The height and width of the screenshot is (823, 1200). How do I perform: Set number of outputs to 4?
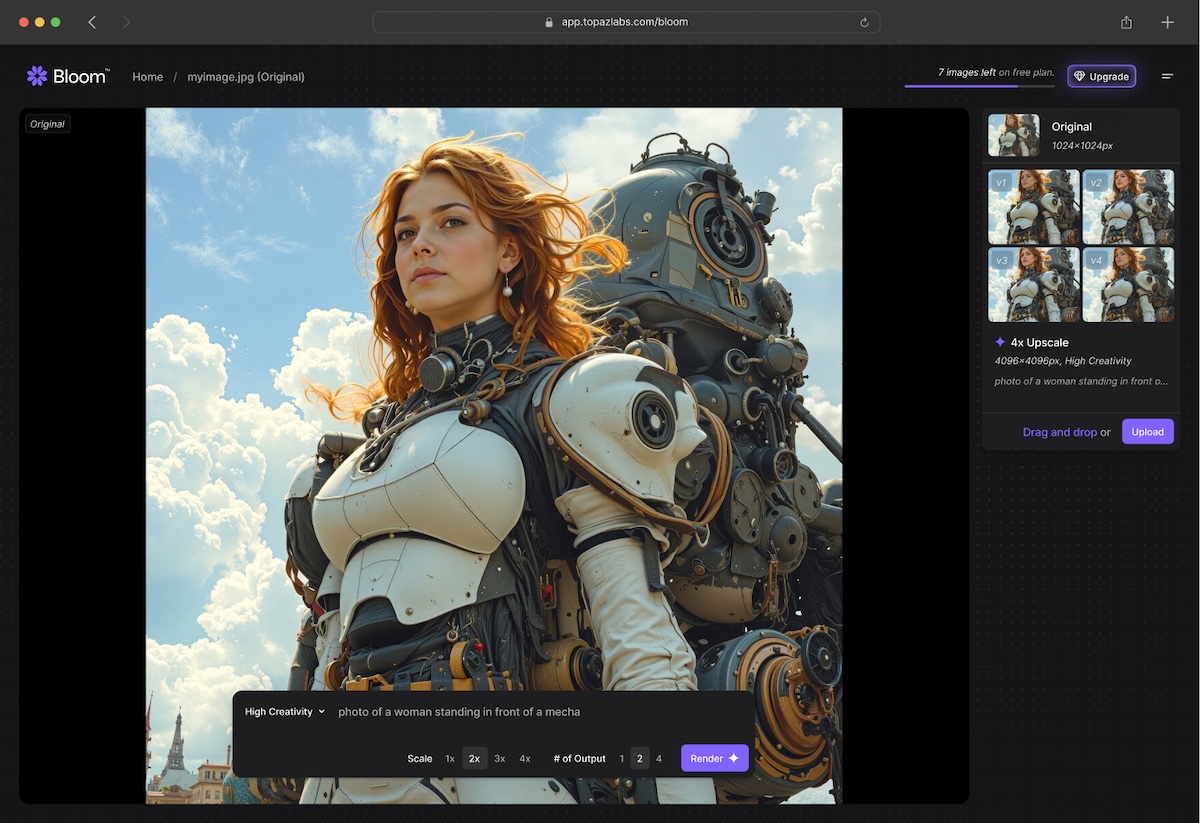click(659, 758)
